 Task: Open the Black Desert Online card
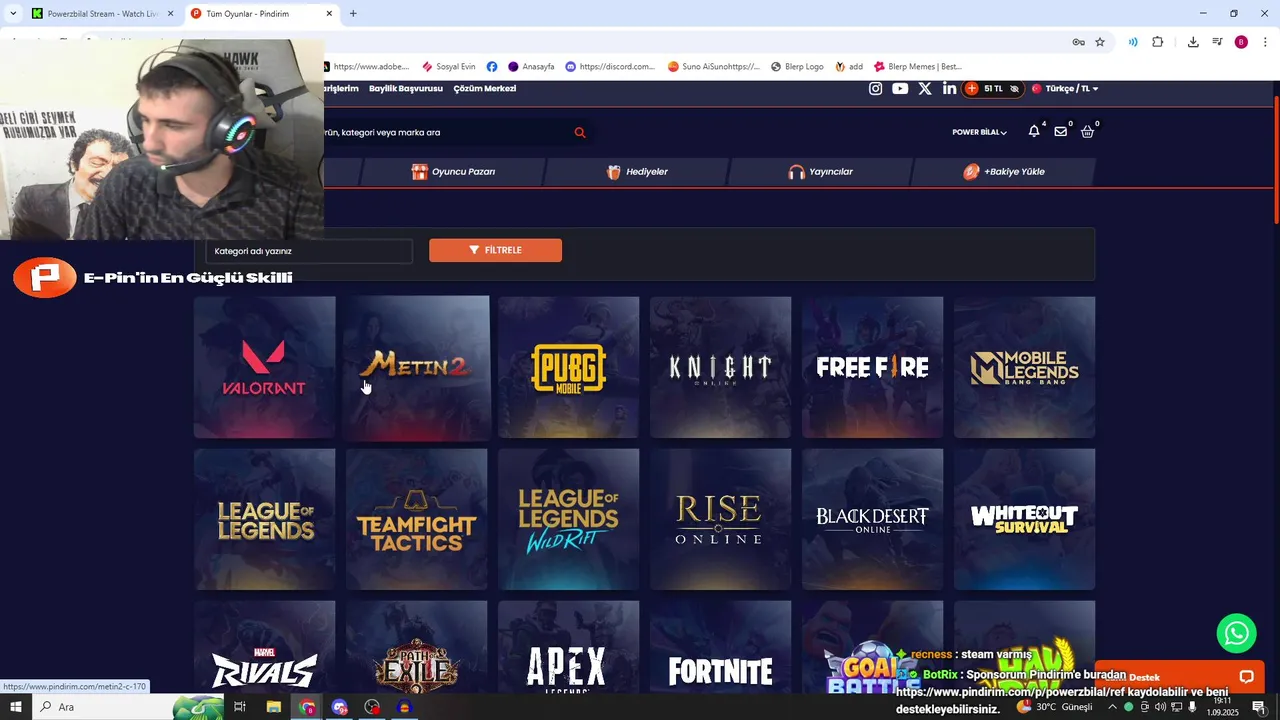tap(873, 519)
